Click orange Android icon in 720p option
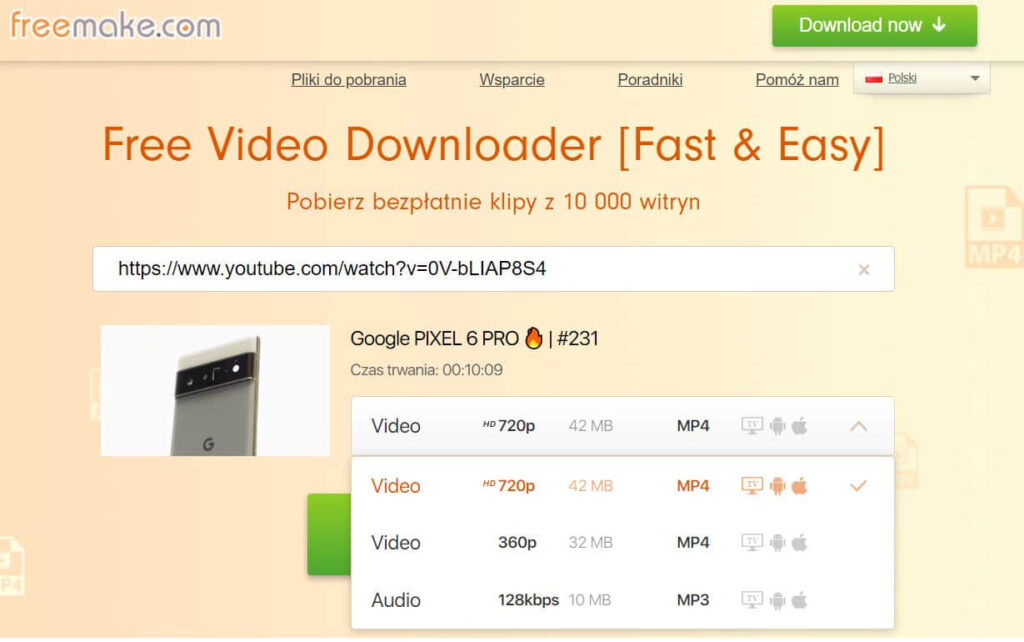Viewport: 1024px width, 642px height. 777,486
